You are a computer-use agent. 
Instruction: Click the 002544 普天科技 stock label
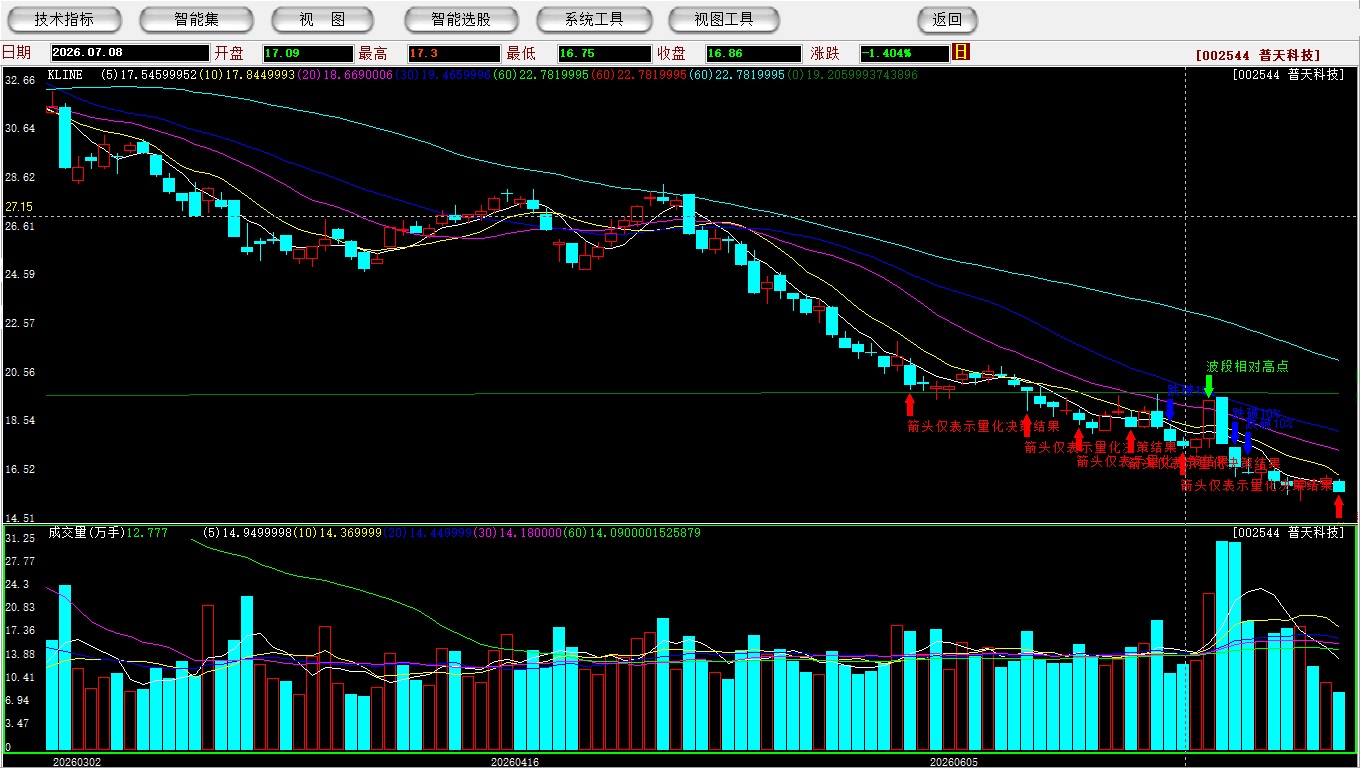click(x=1258, y=55)
